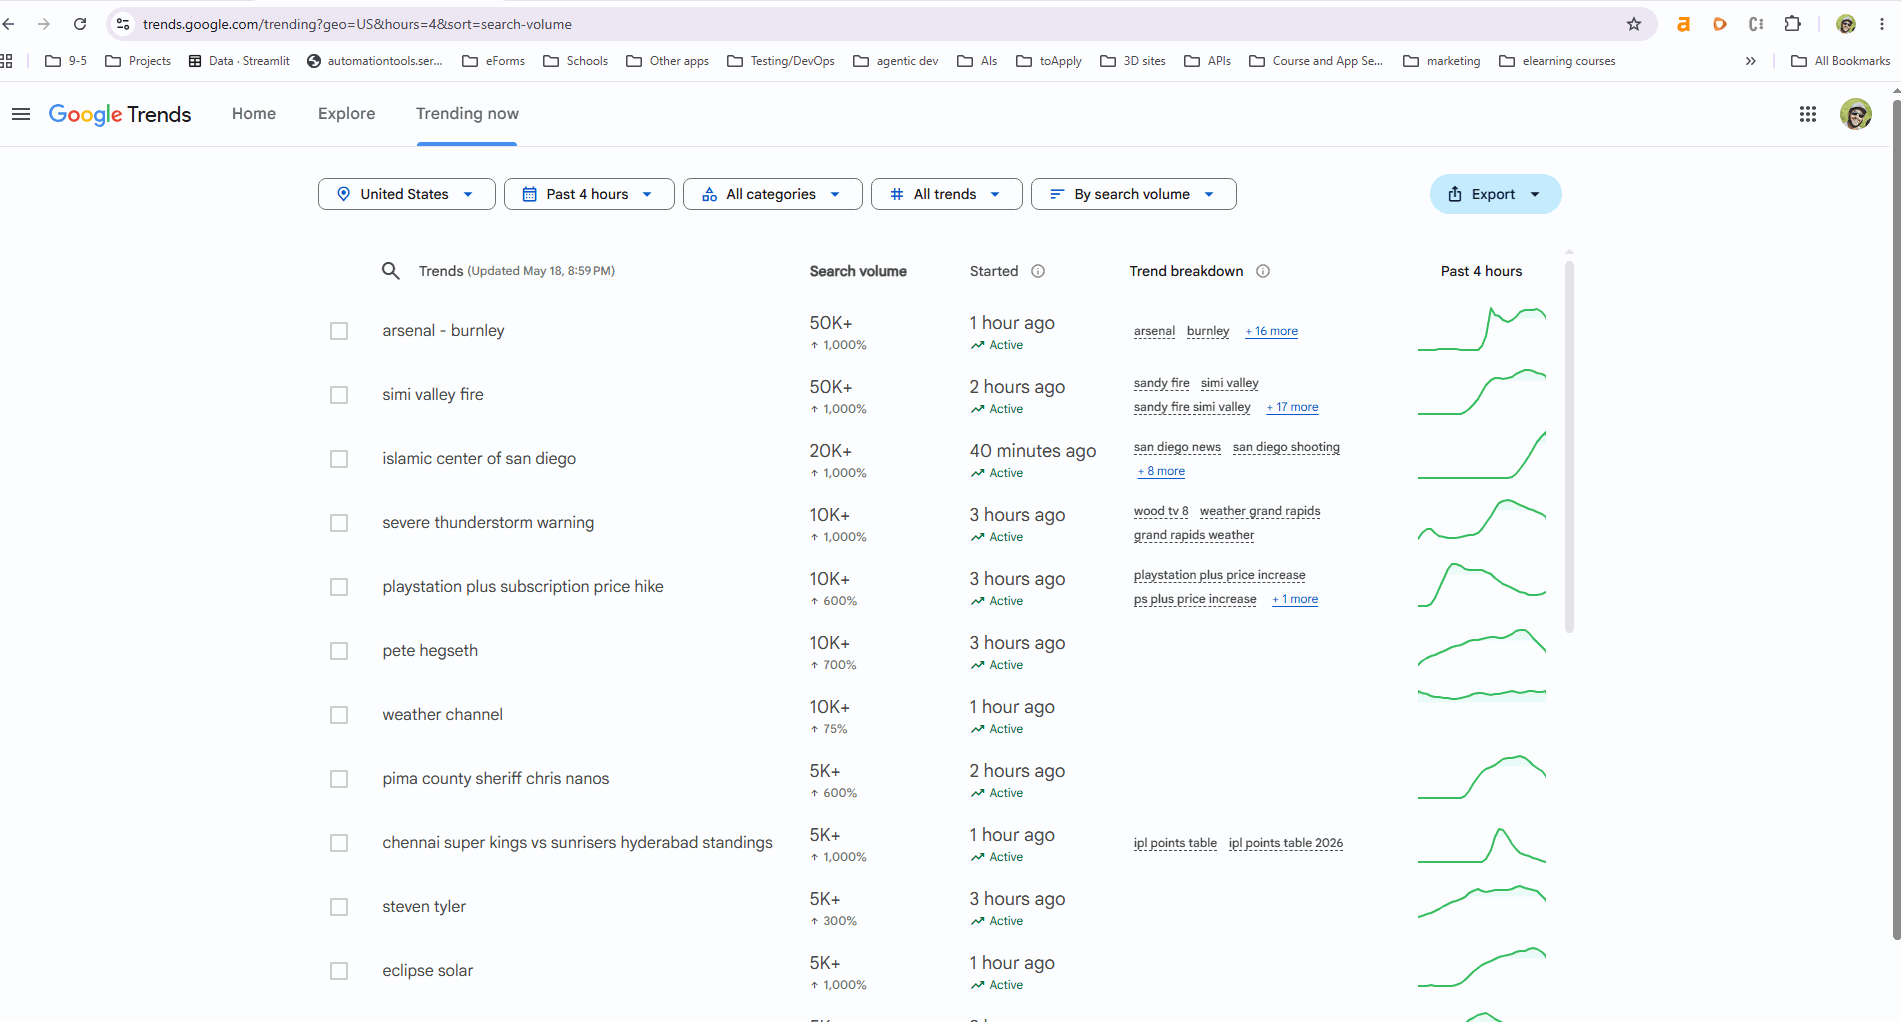Open the automationtools.ser... bookmark
The image size is (1901, 1022).
375,61
